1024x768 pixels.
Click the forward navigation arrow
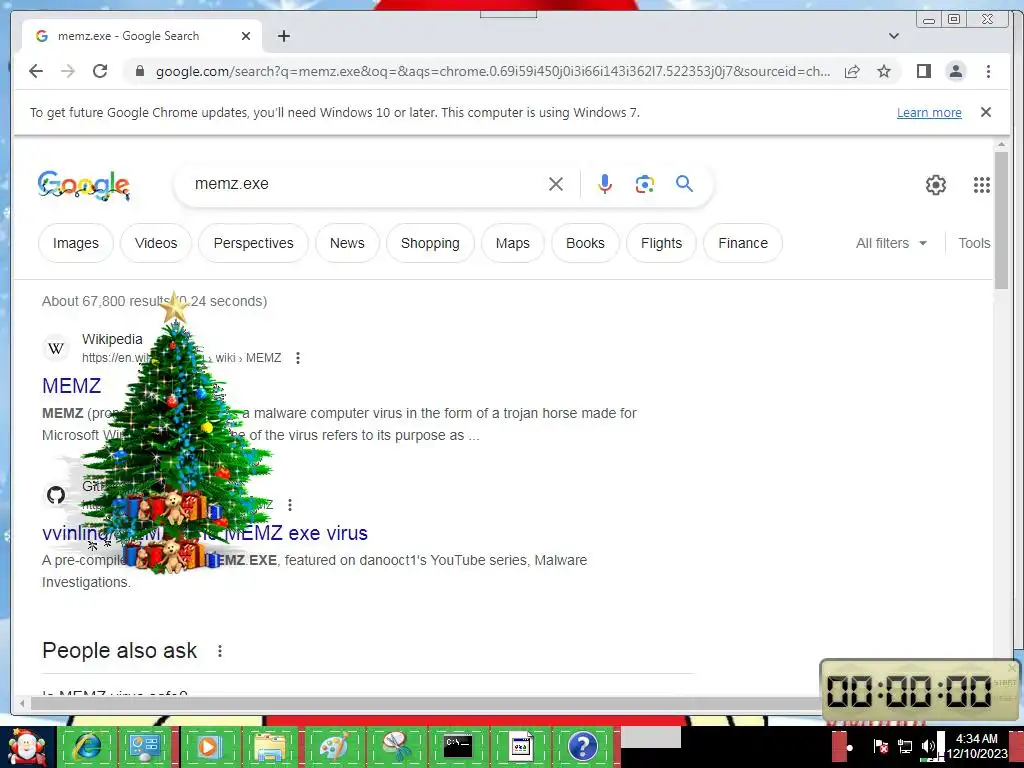tap(68, 71)
